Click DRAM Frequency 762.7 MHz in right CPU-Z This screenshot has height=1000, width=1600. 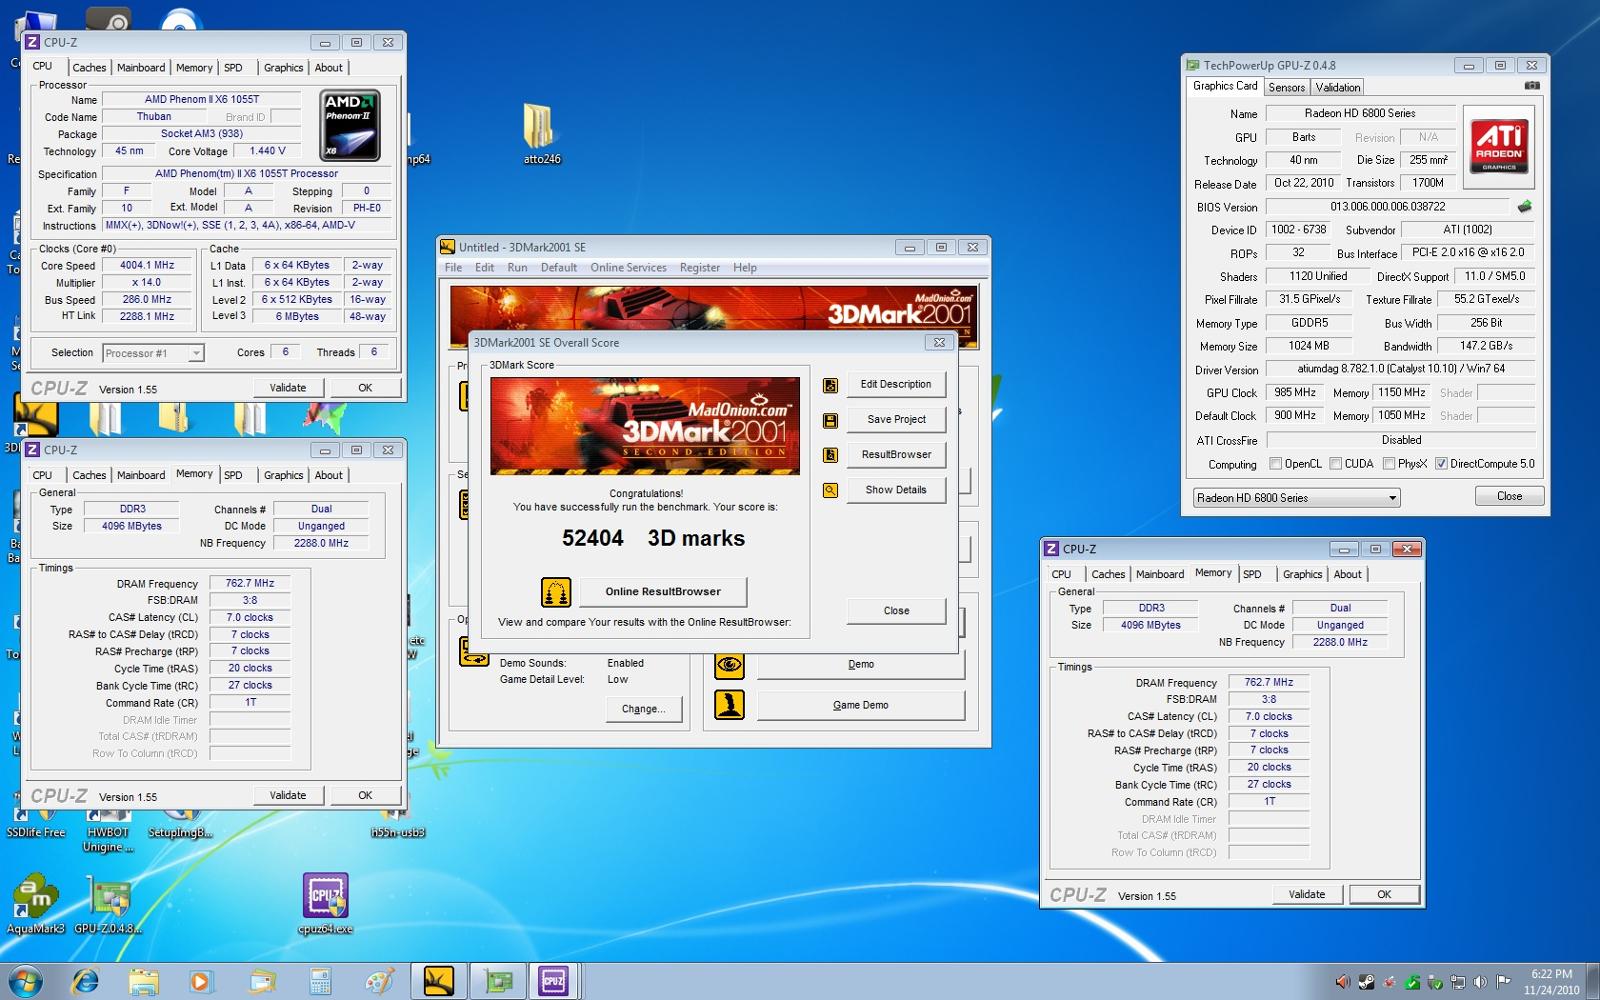click(1268, 683)
